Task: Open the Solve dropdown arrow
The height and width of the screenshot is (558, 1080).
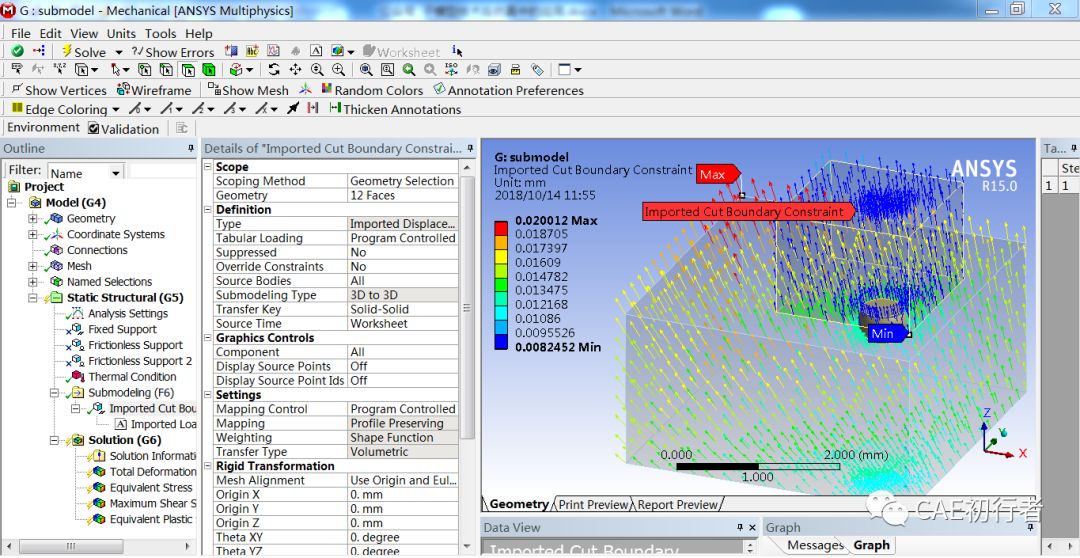Action: pyautogui.click(x=118, y=52)
